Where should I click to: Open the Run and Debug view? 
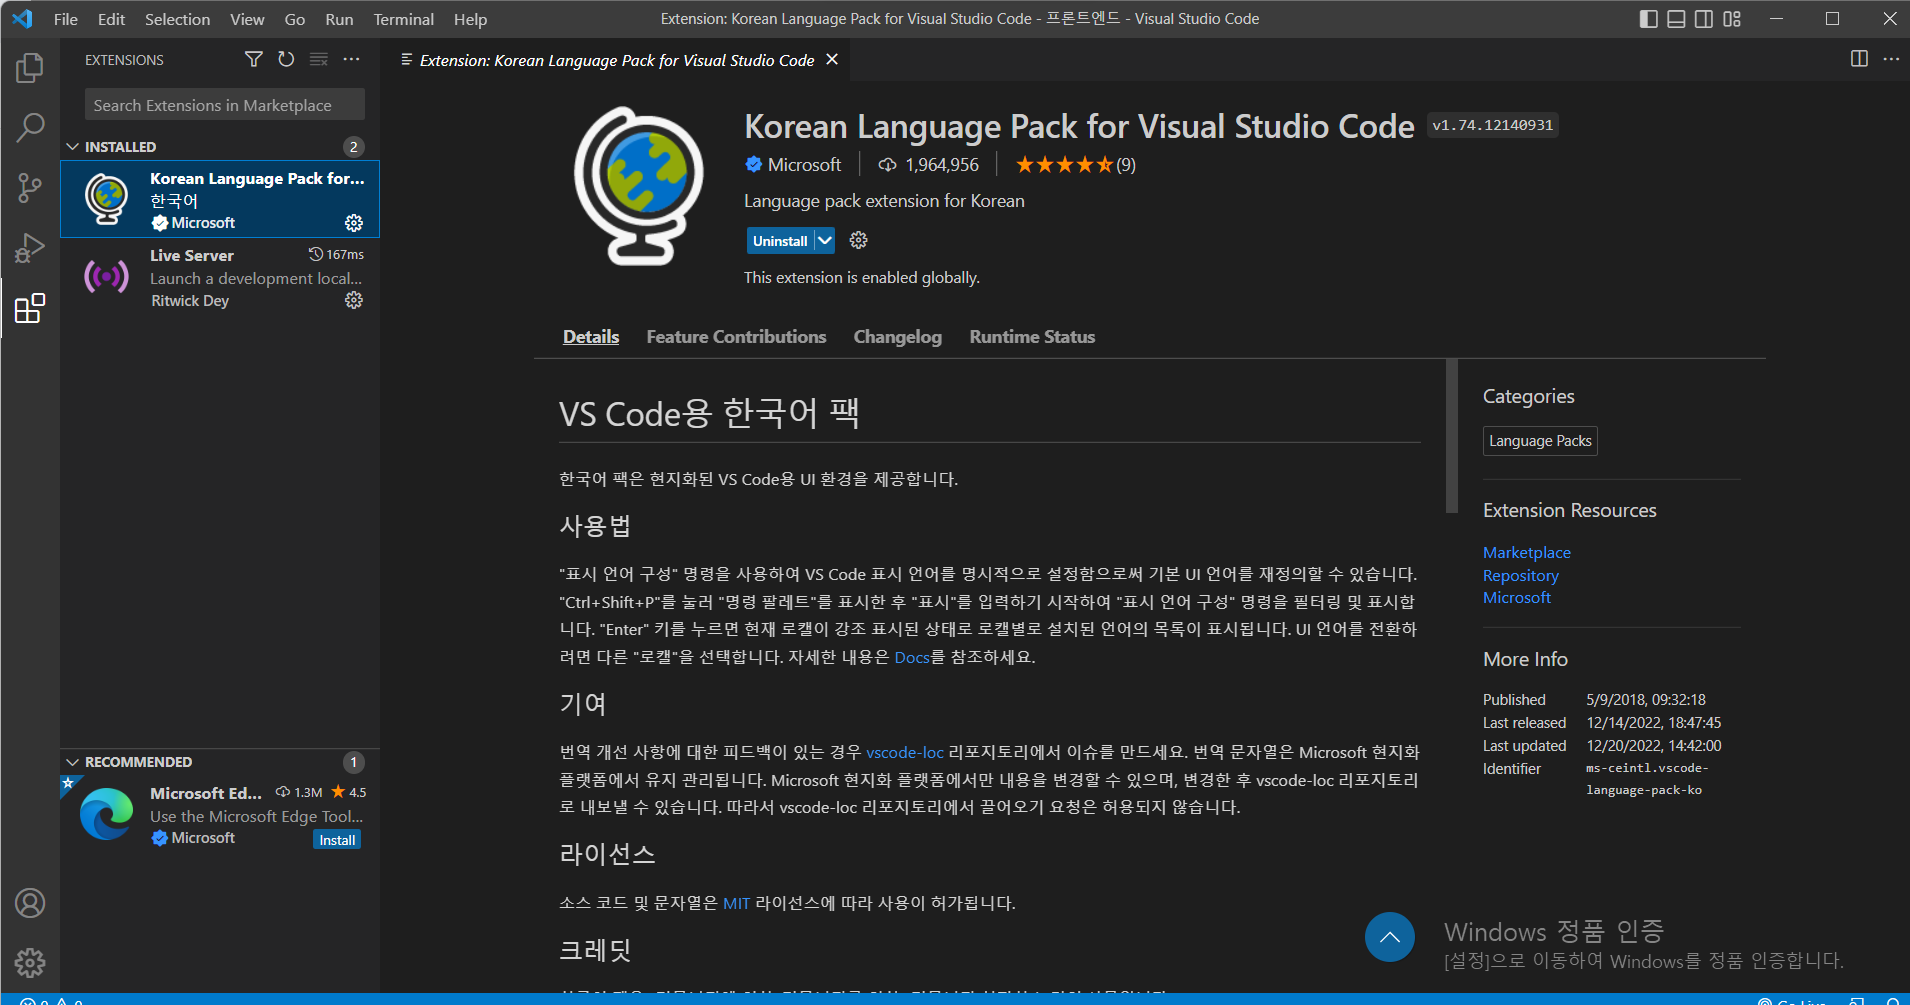click(x=30, y=247)
